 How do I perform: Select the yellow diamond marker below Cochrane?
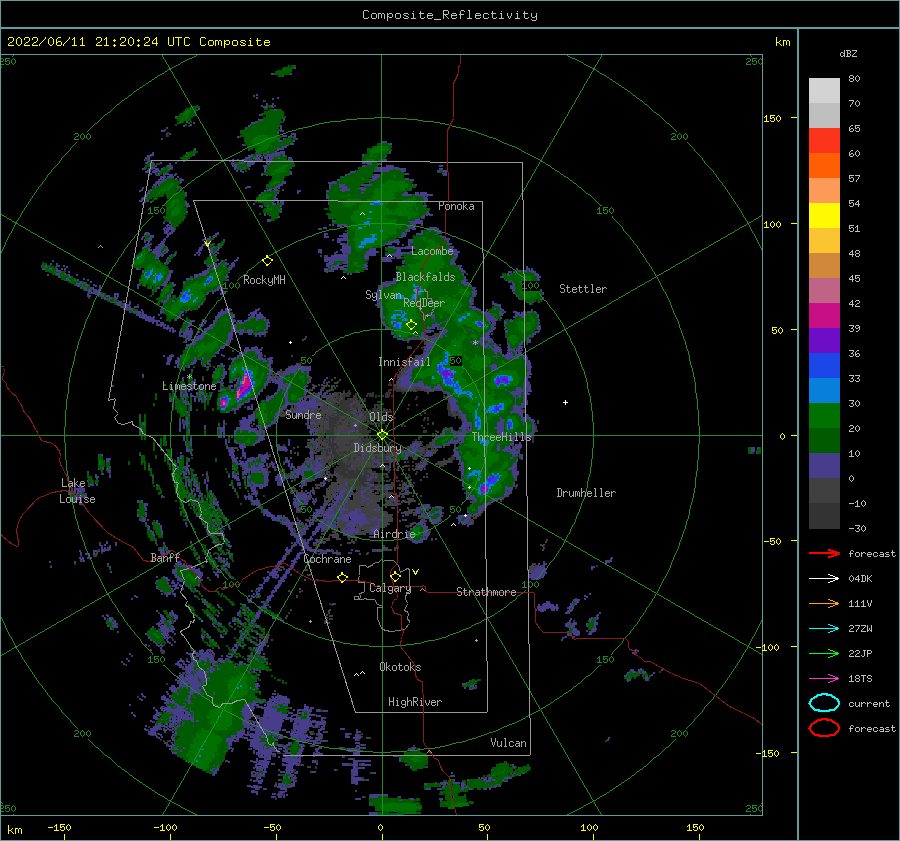pos(342,577)
